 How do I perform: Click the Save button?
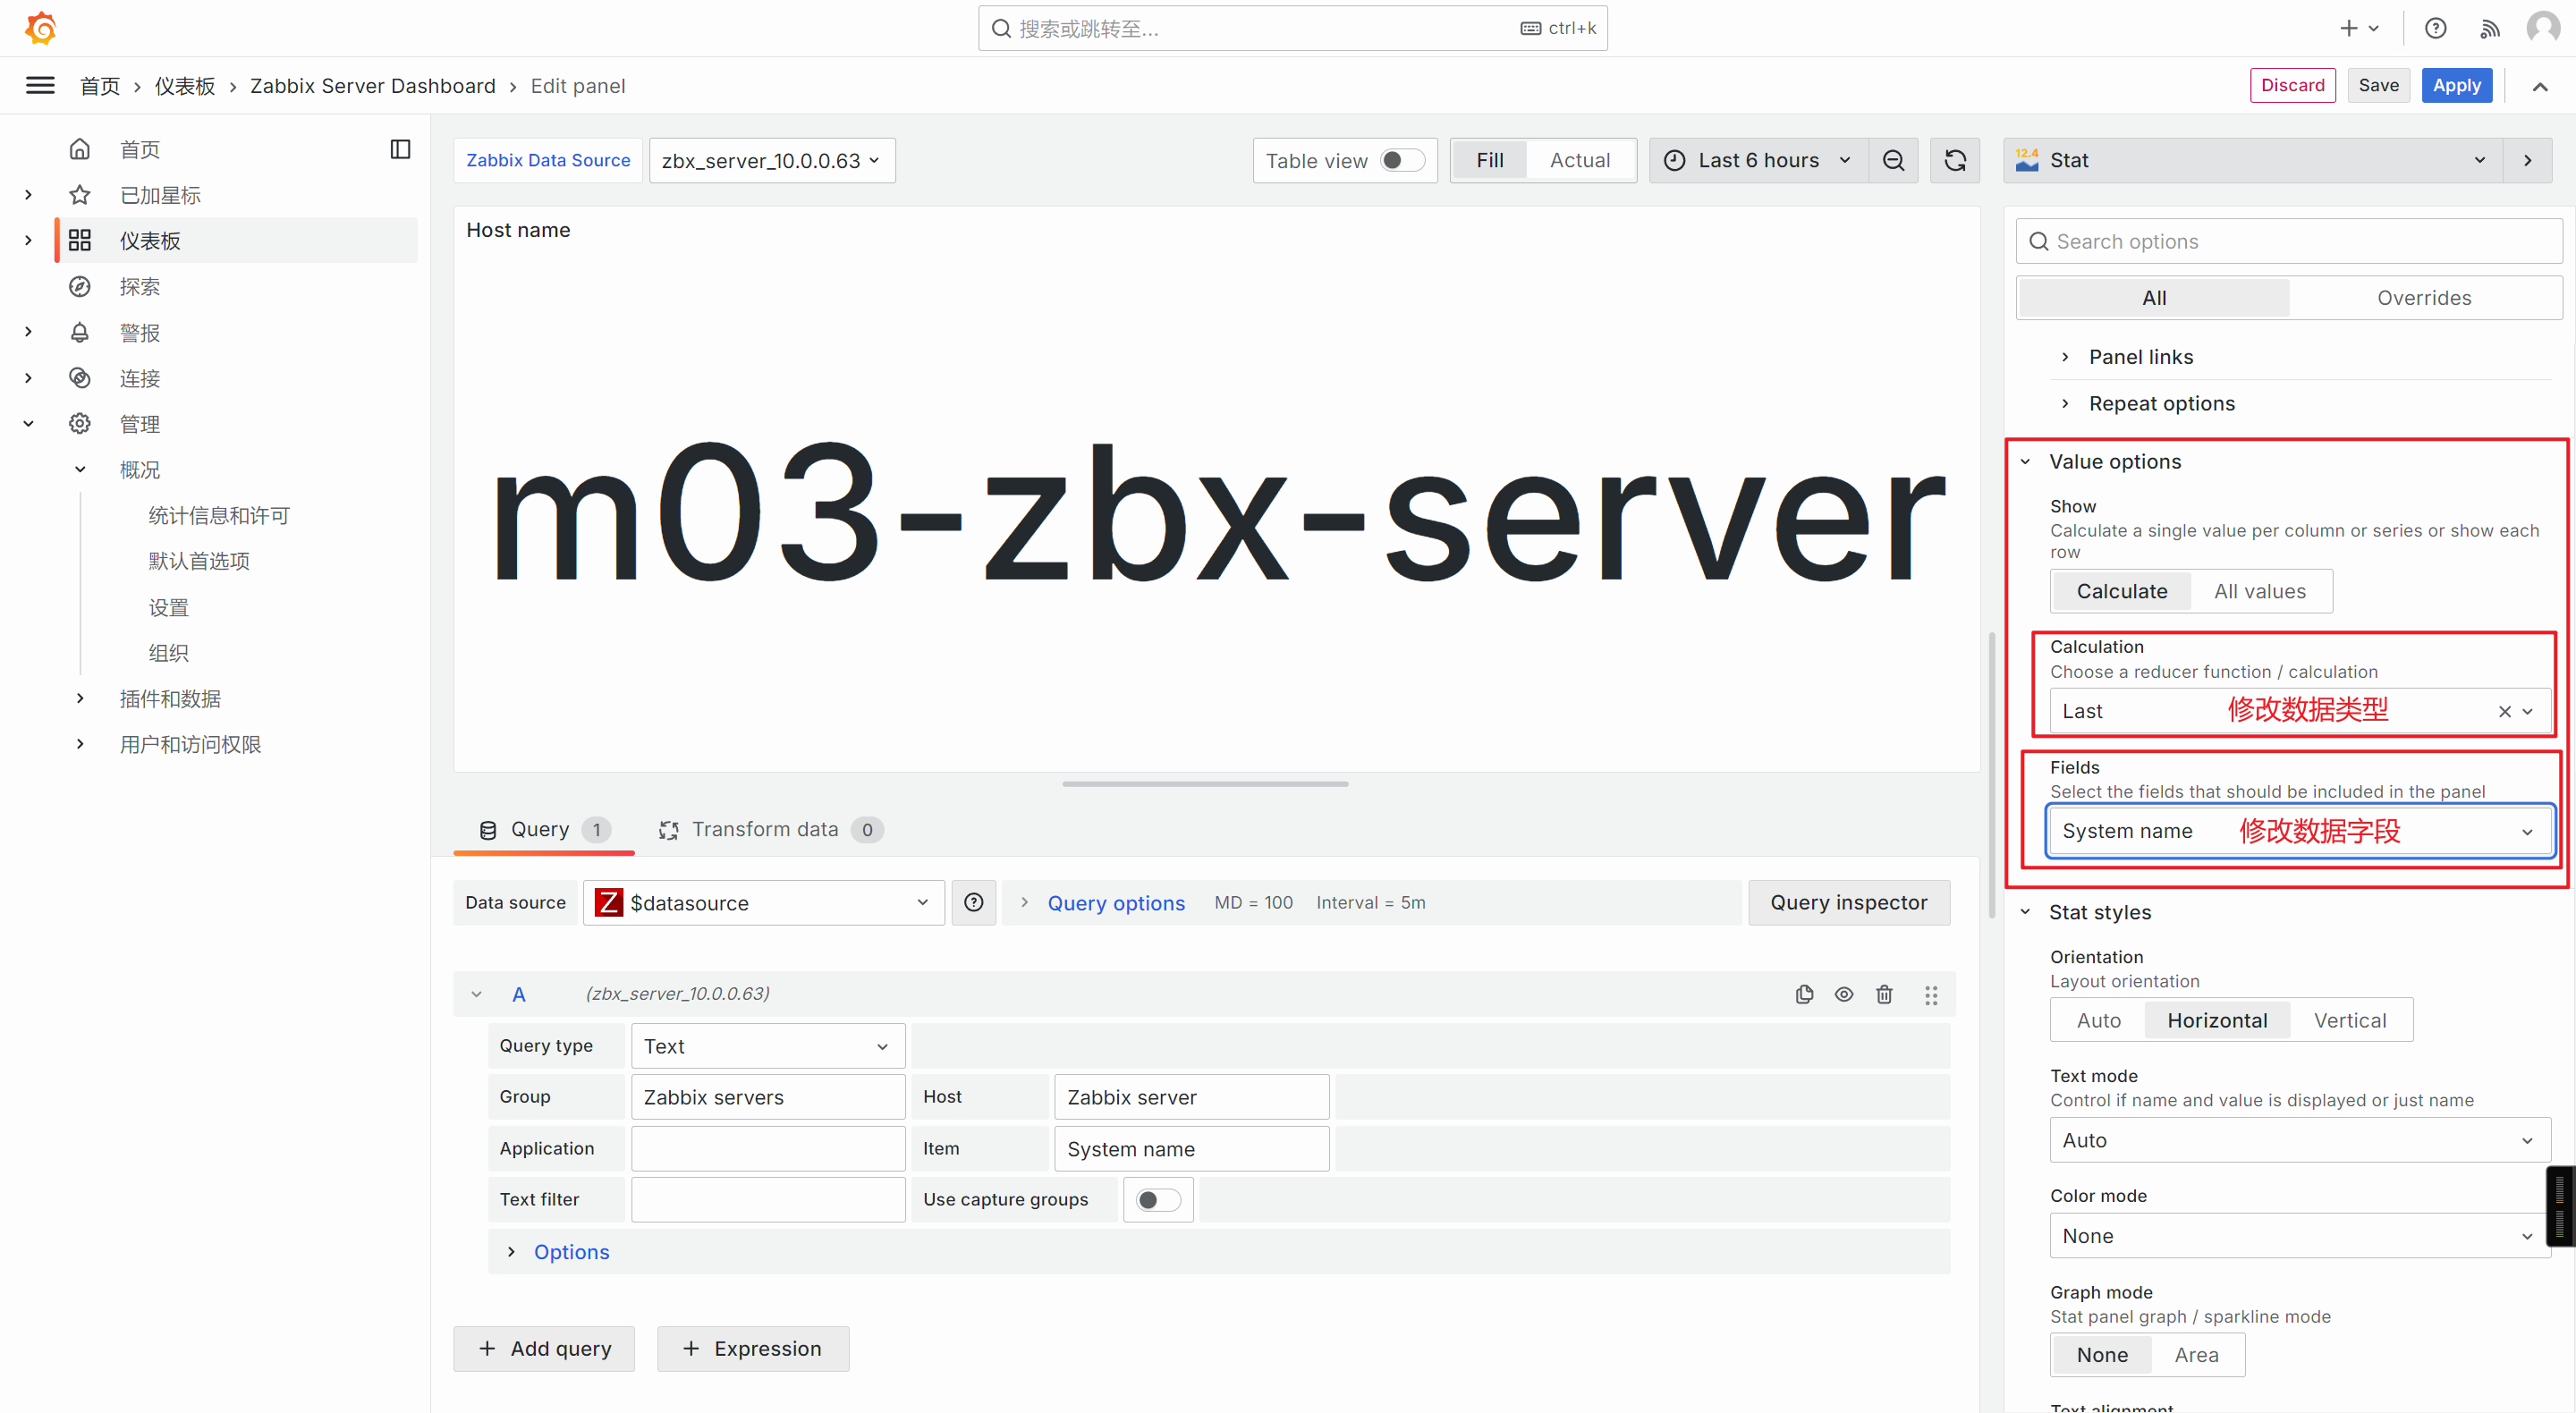2378,85
